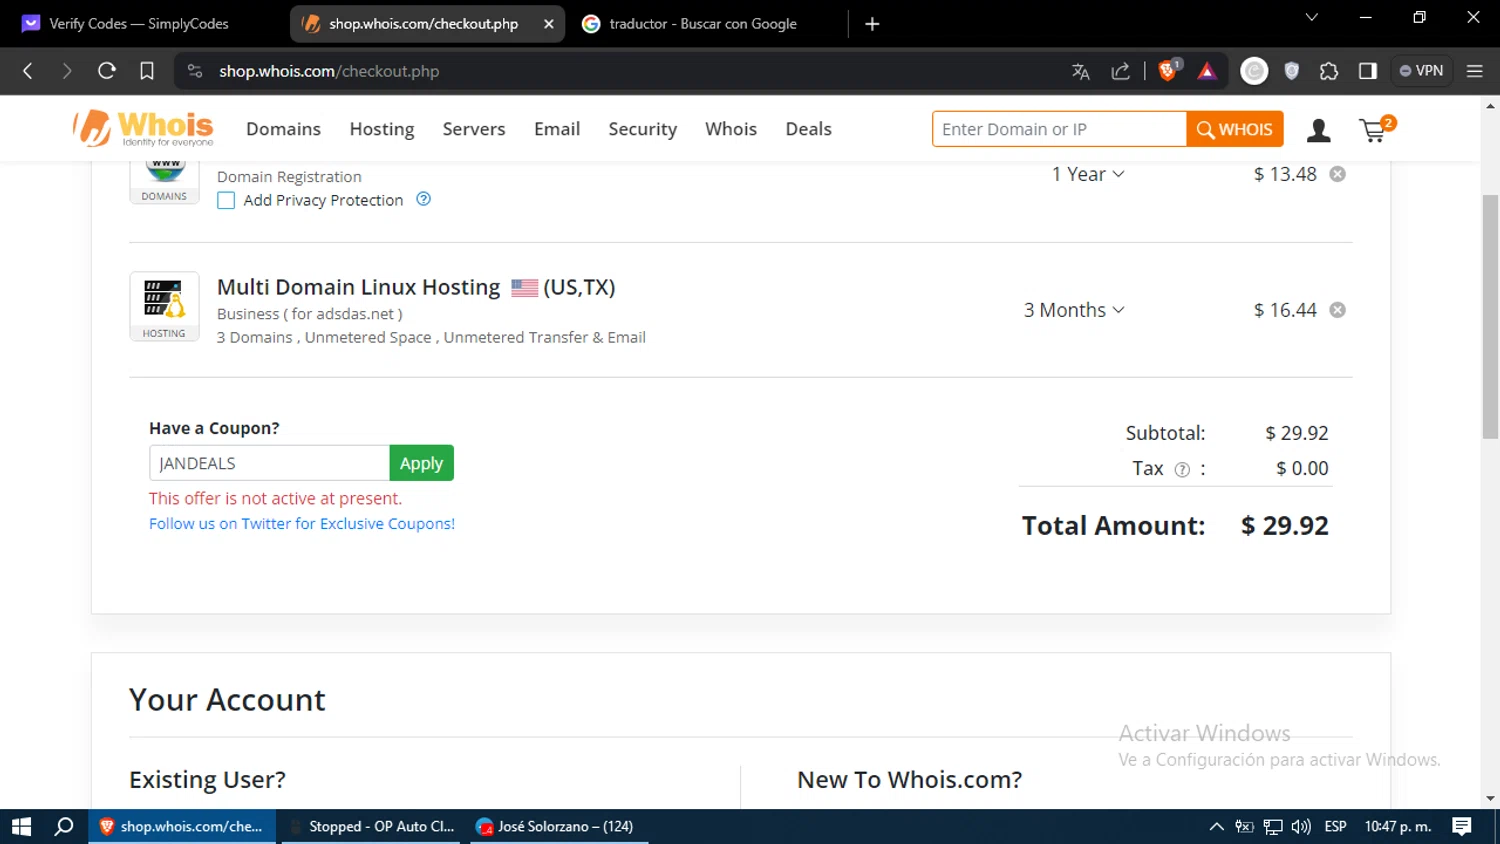Click the Hosting item thumbnail icon
The width and height of the screenshot is (1500, 844).
click(164, 306)
